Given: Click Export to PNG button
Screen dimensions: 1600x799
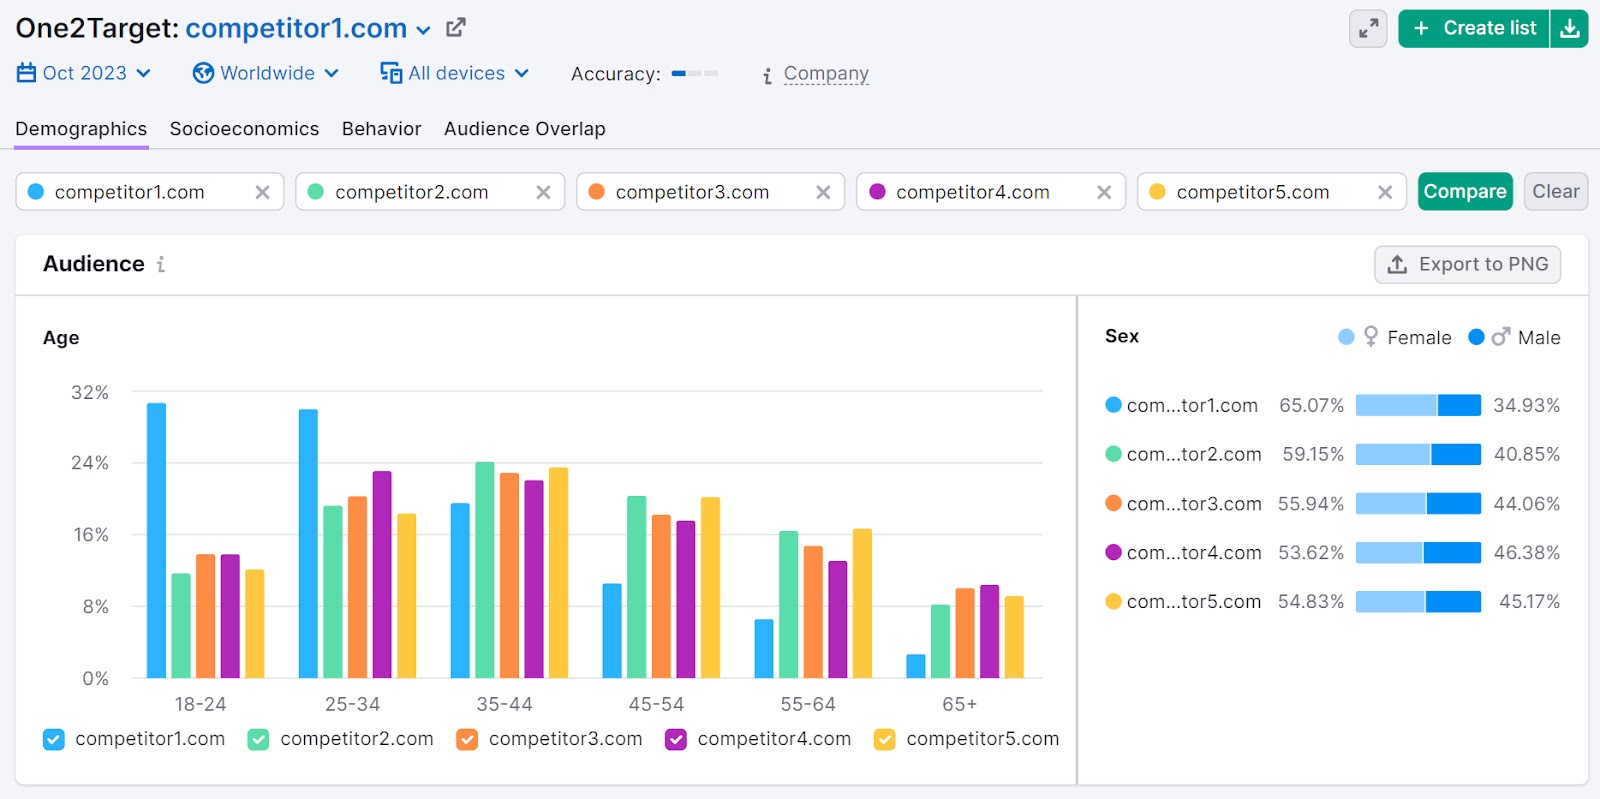Looking at the screenshot, I should click(x=1467, y=264).
